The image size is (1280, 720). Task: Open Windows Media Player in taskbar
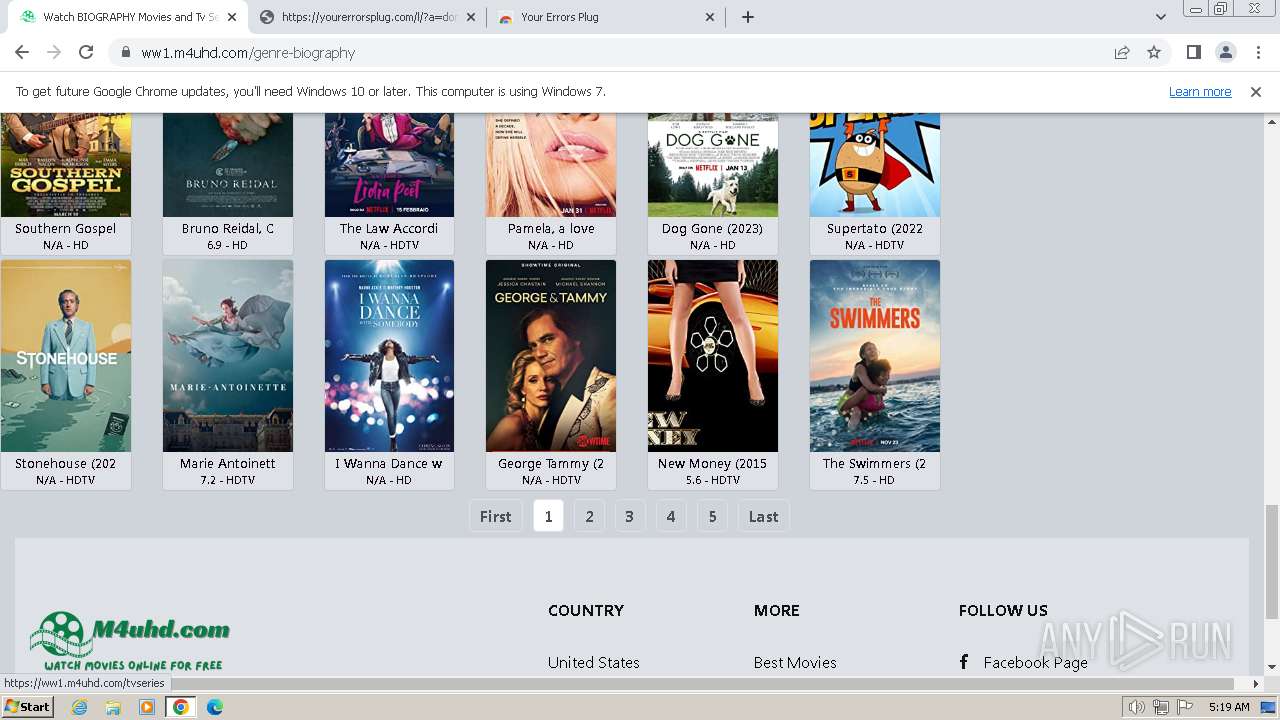[147, 707]
